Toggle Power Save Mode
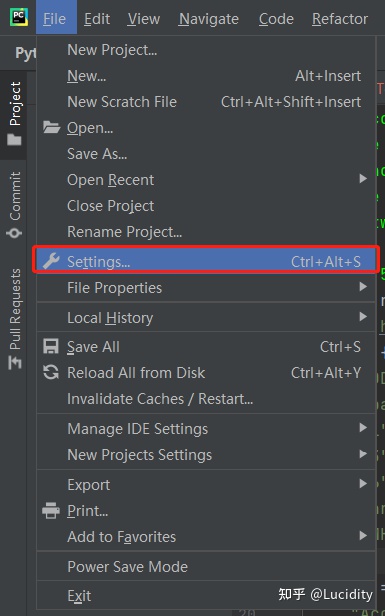Image resolution: width=385 pixels, height=616 pixels. pyautogui.click(x=206, y=566)
